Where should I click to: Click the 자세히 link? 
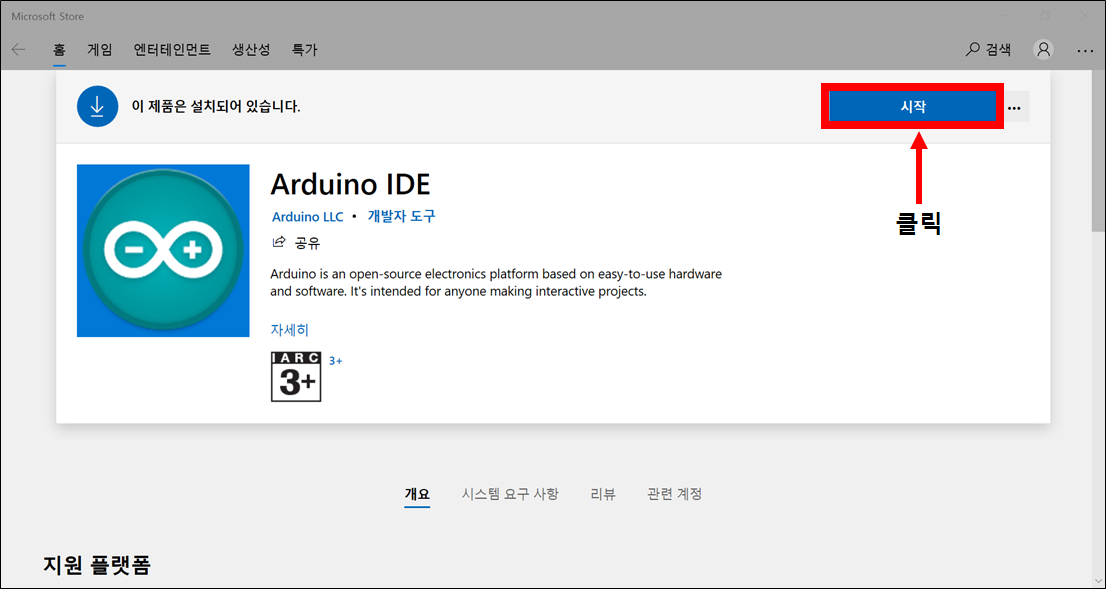tap(290, 329)
